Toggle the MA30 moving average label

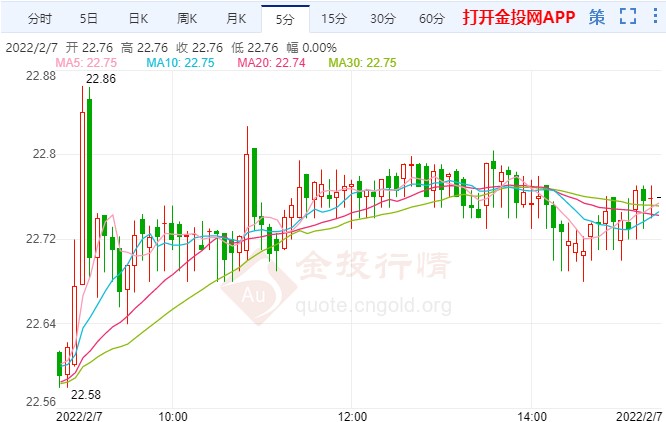[362, 63]
